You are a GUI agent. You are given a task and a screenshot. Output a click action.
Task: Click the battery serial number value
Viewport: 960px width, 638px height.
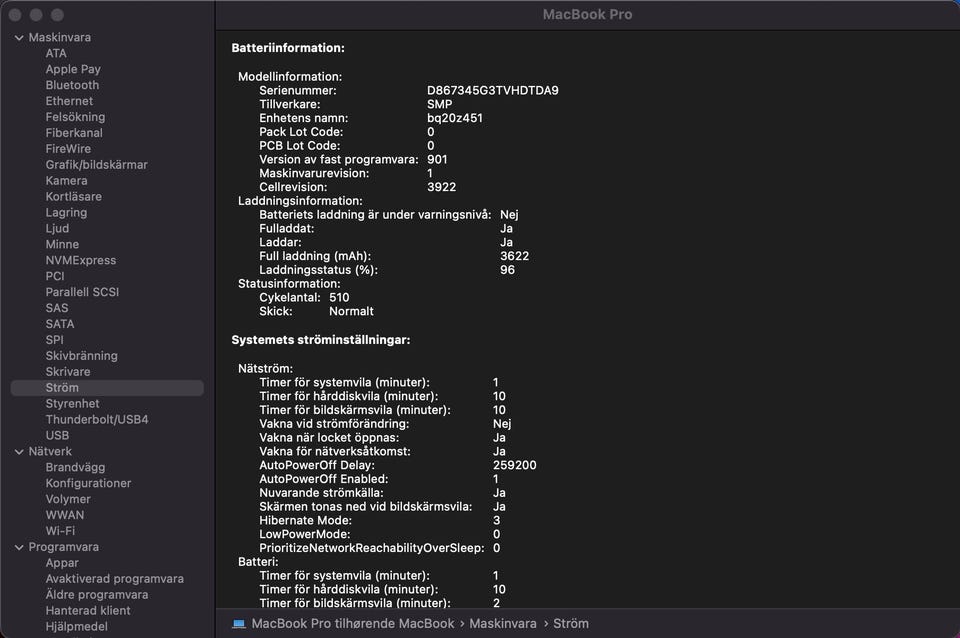point(492,90)
